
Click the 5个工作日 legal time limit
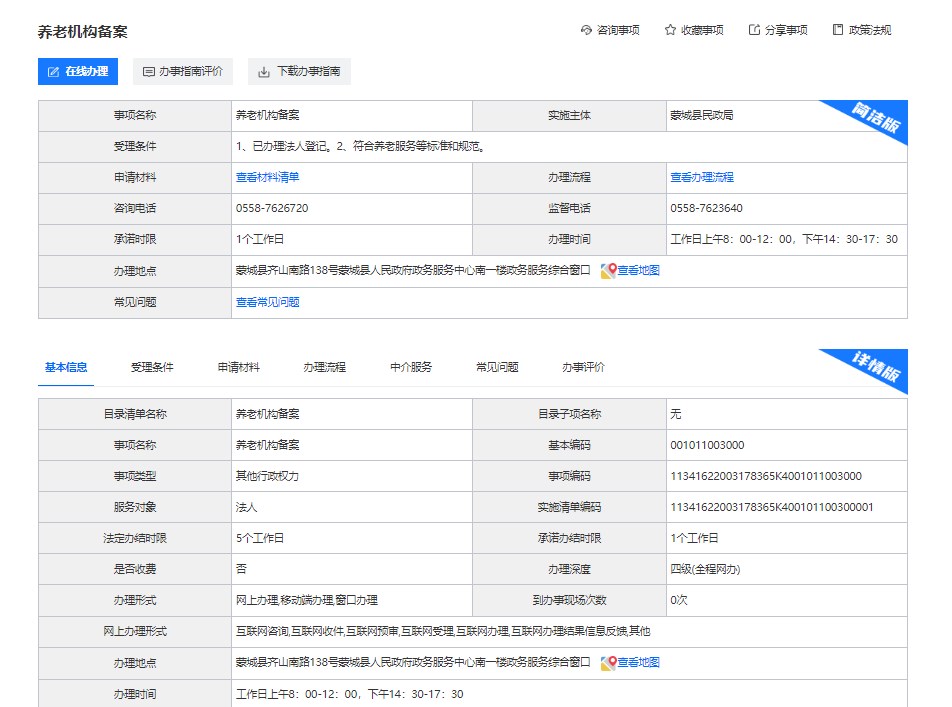pos(259,538)
